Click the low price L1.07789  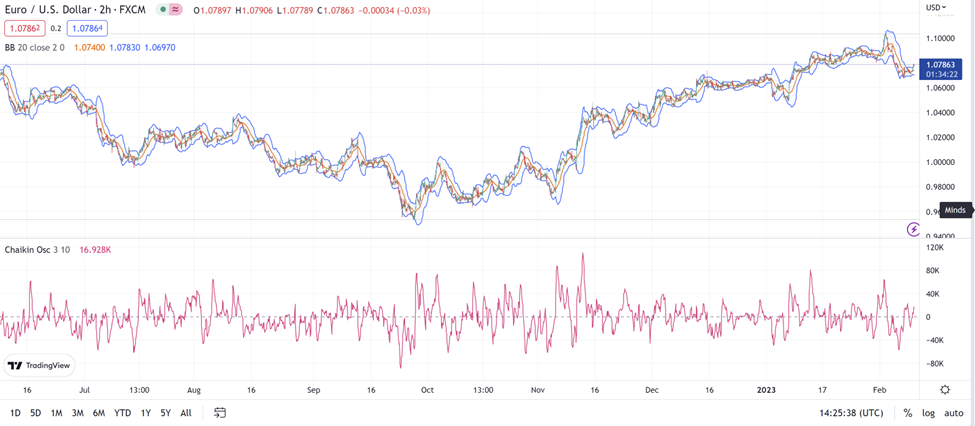(293, 11)
